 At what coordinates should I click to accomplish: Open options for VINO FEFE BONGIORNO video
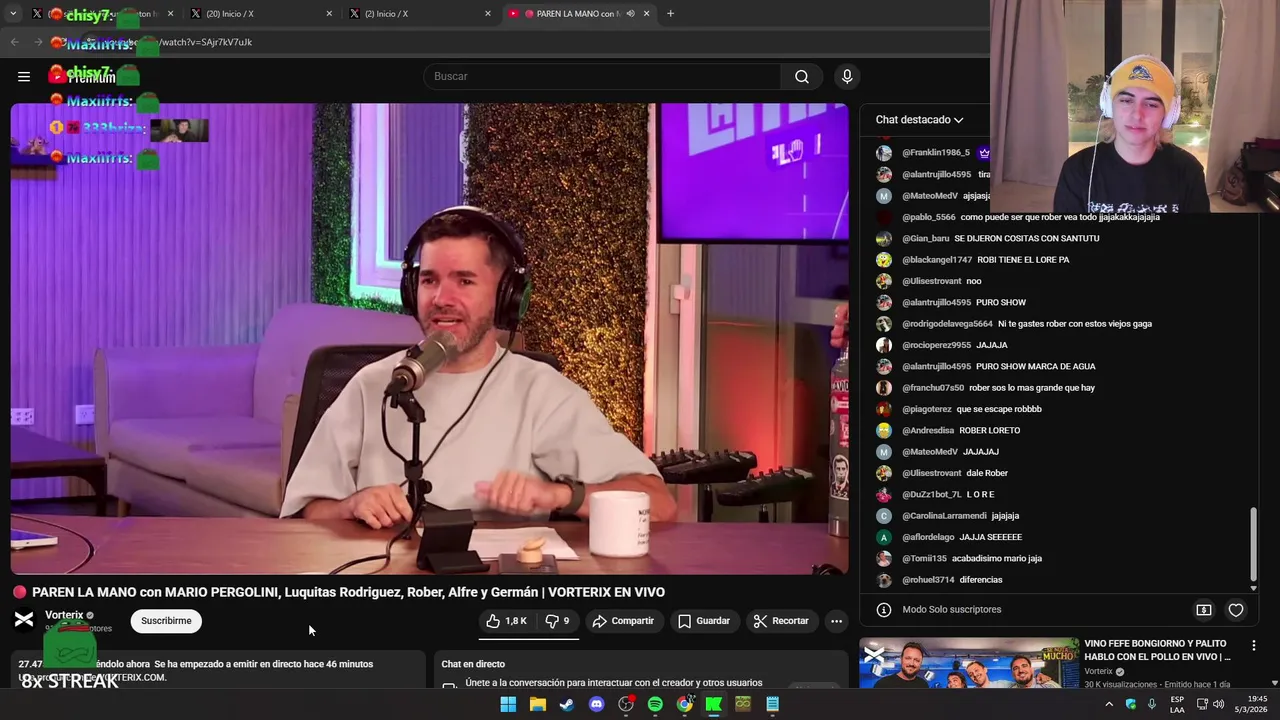(x=1253, y=646)
